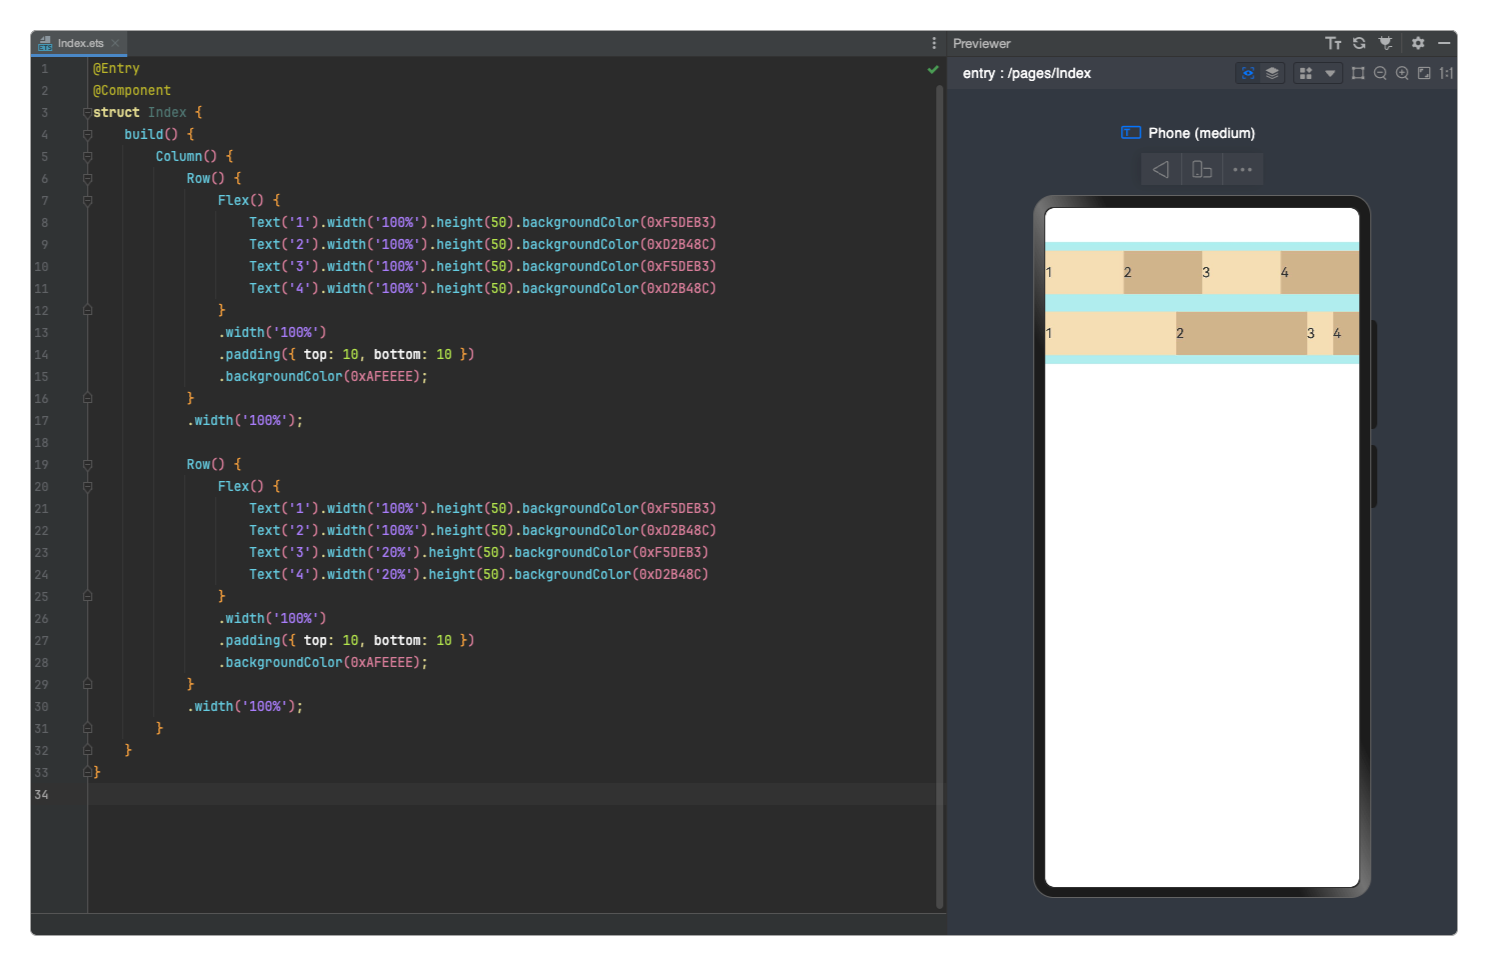Select the '2' block in the first preview row
1488x966 pixels.
pos(1162,272)
